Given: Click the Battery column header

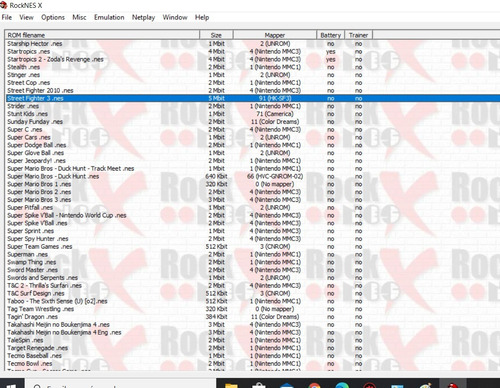Looking at the screenshot, I should tap(330, 35).
